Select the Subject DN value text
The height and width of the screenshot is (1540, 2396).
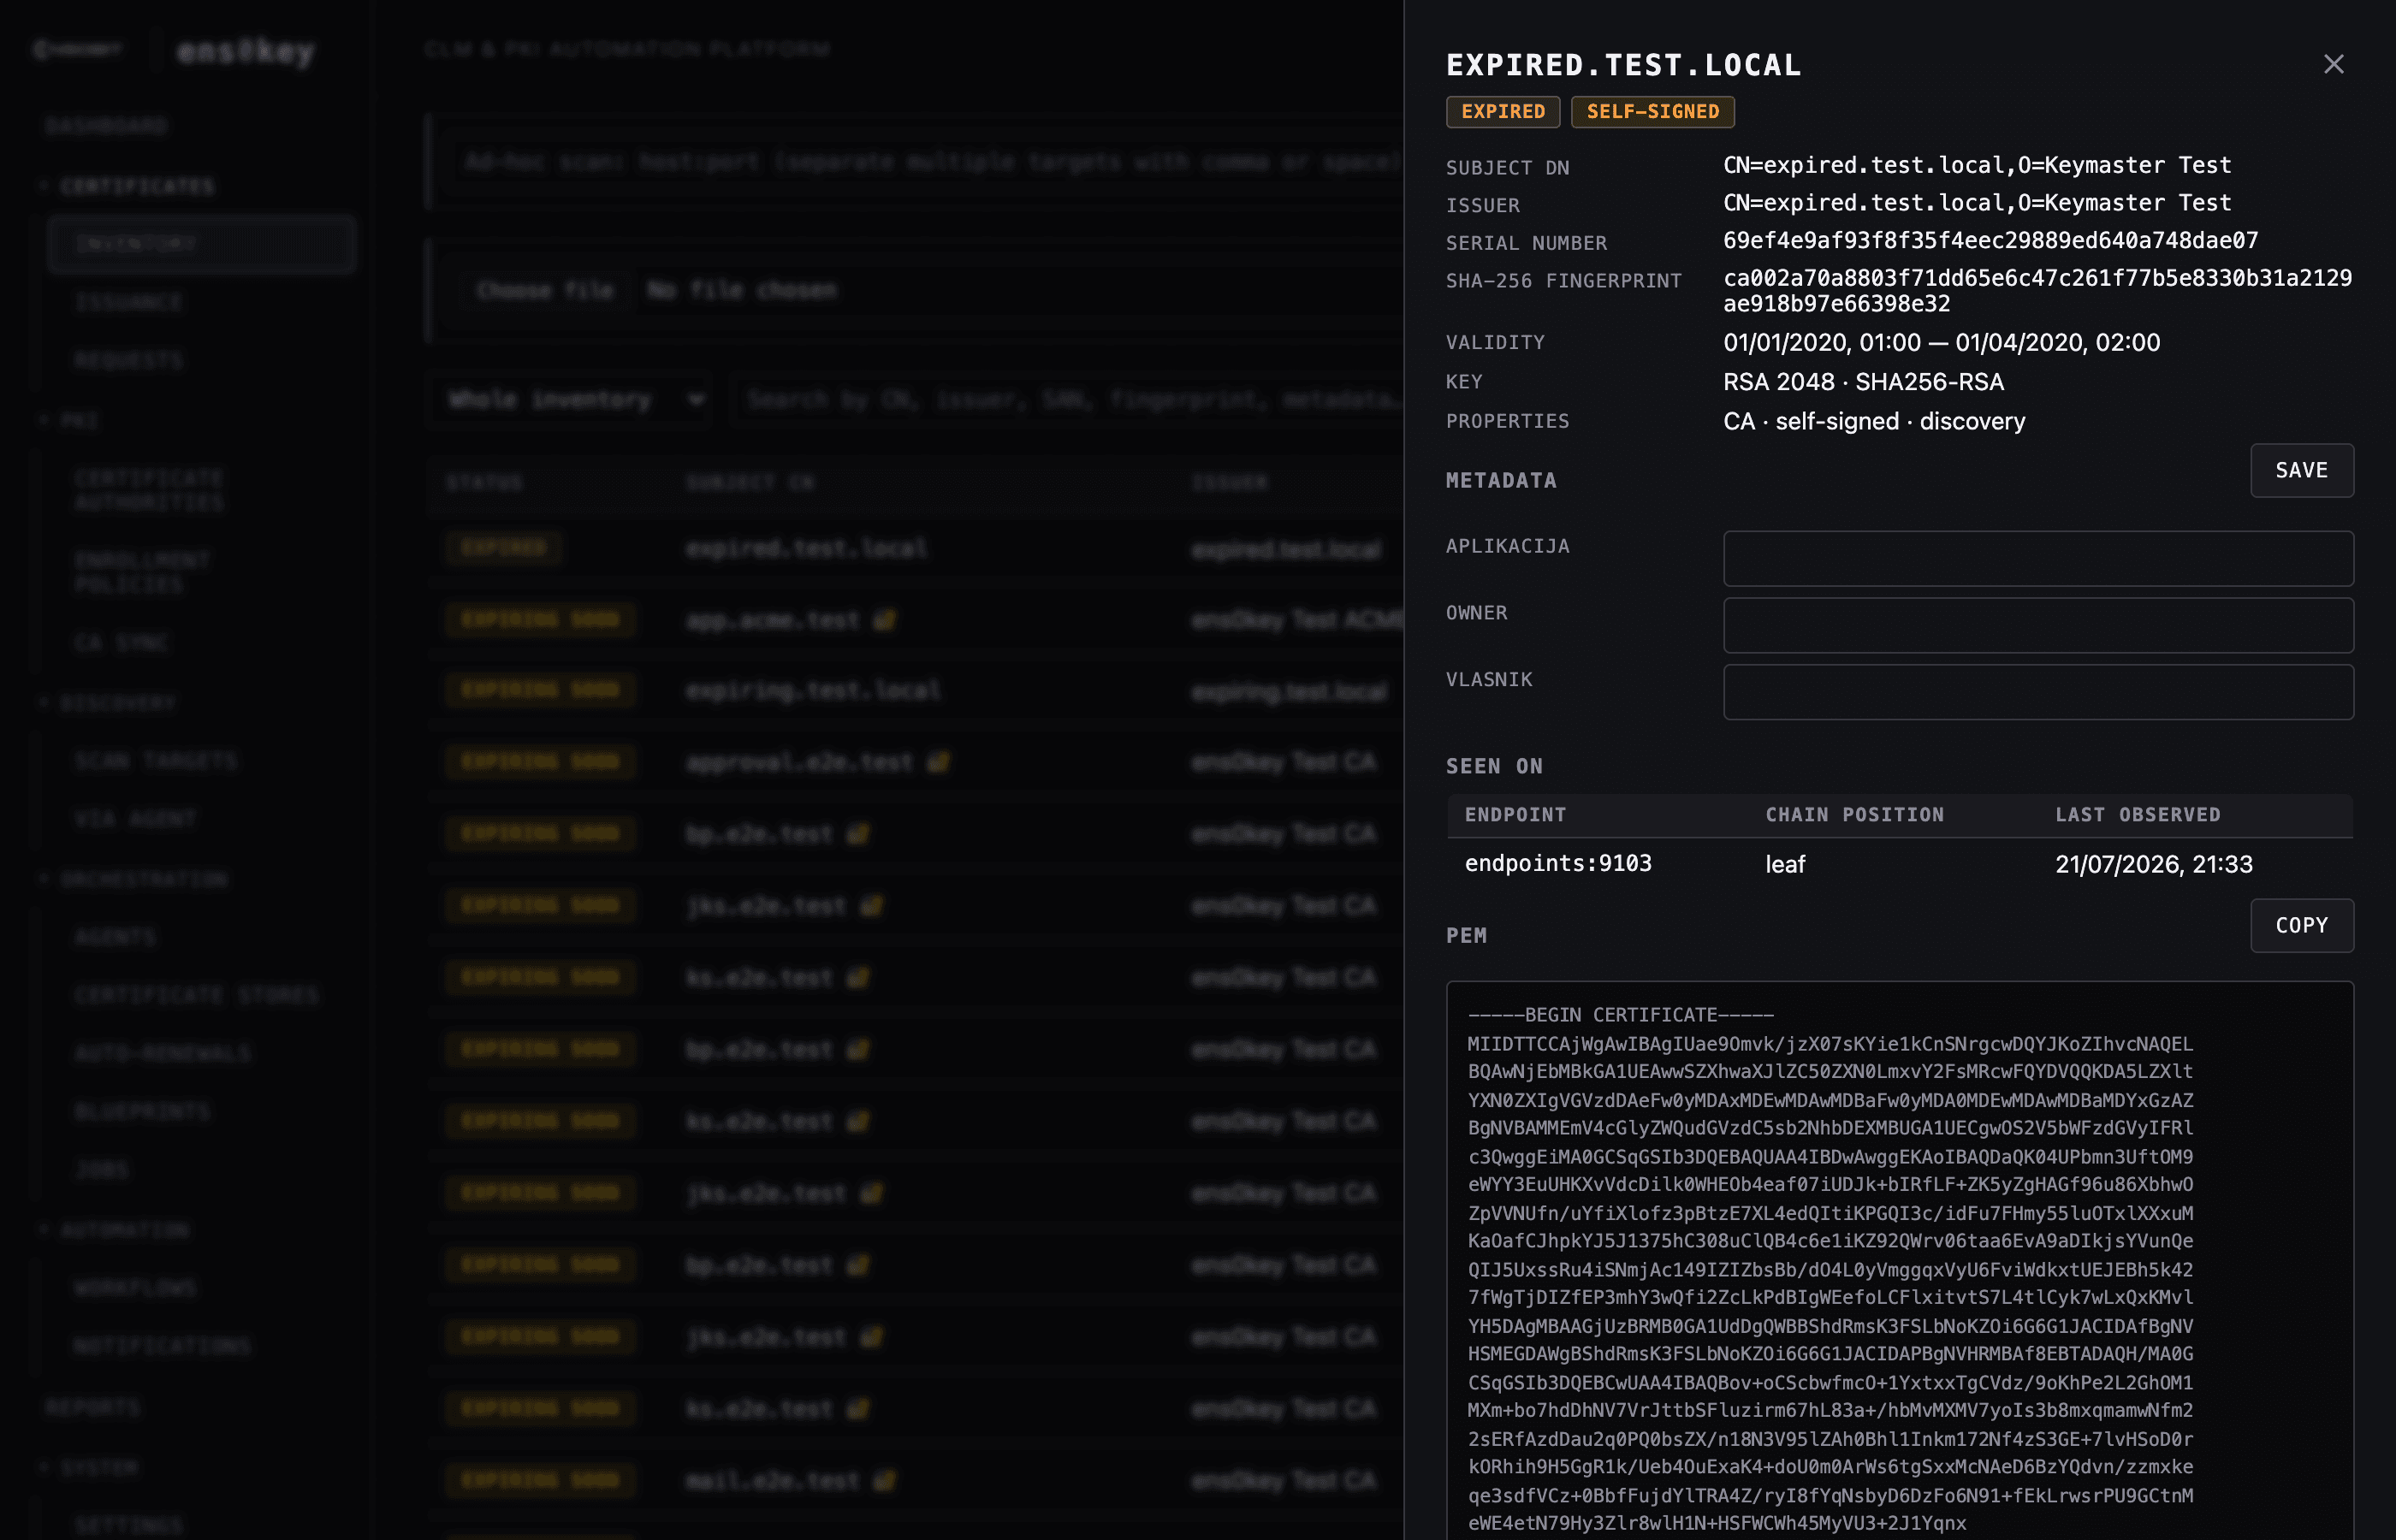point(1977,165)
